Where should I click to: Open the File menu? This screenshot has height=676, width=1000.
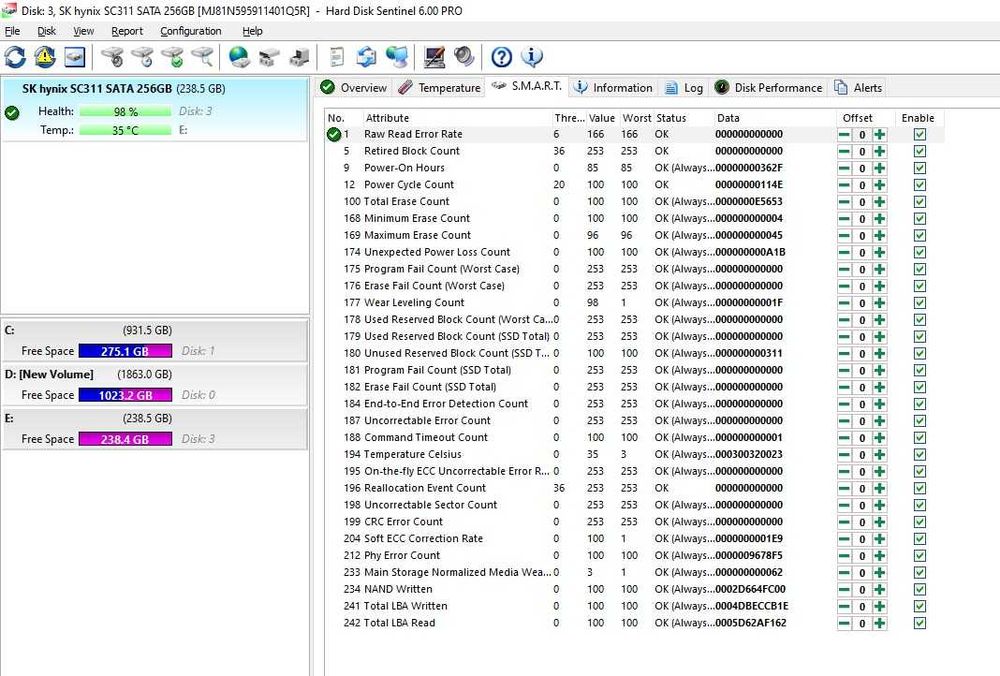tap(12, 31)
